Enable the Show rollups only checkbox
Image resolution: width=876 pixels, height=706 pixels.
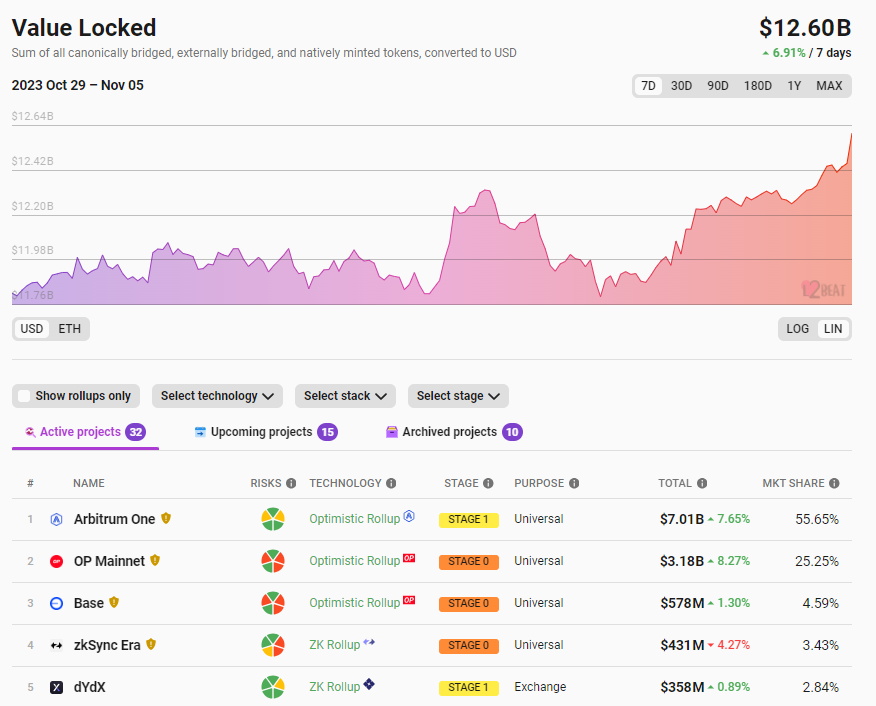click(x=25, y=396)
